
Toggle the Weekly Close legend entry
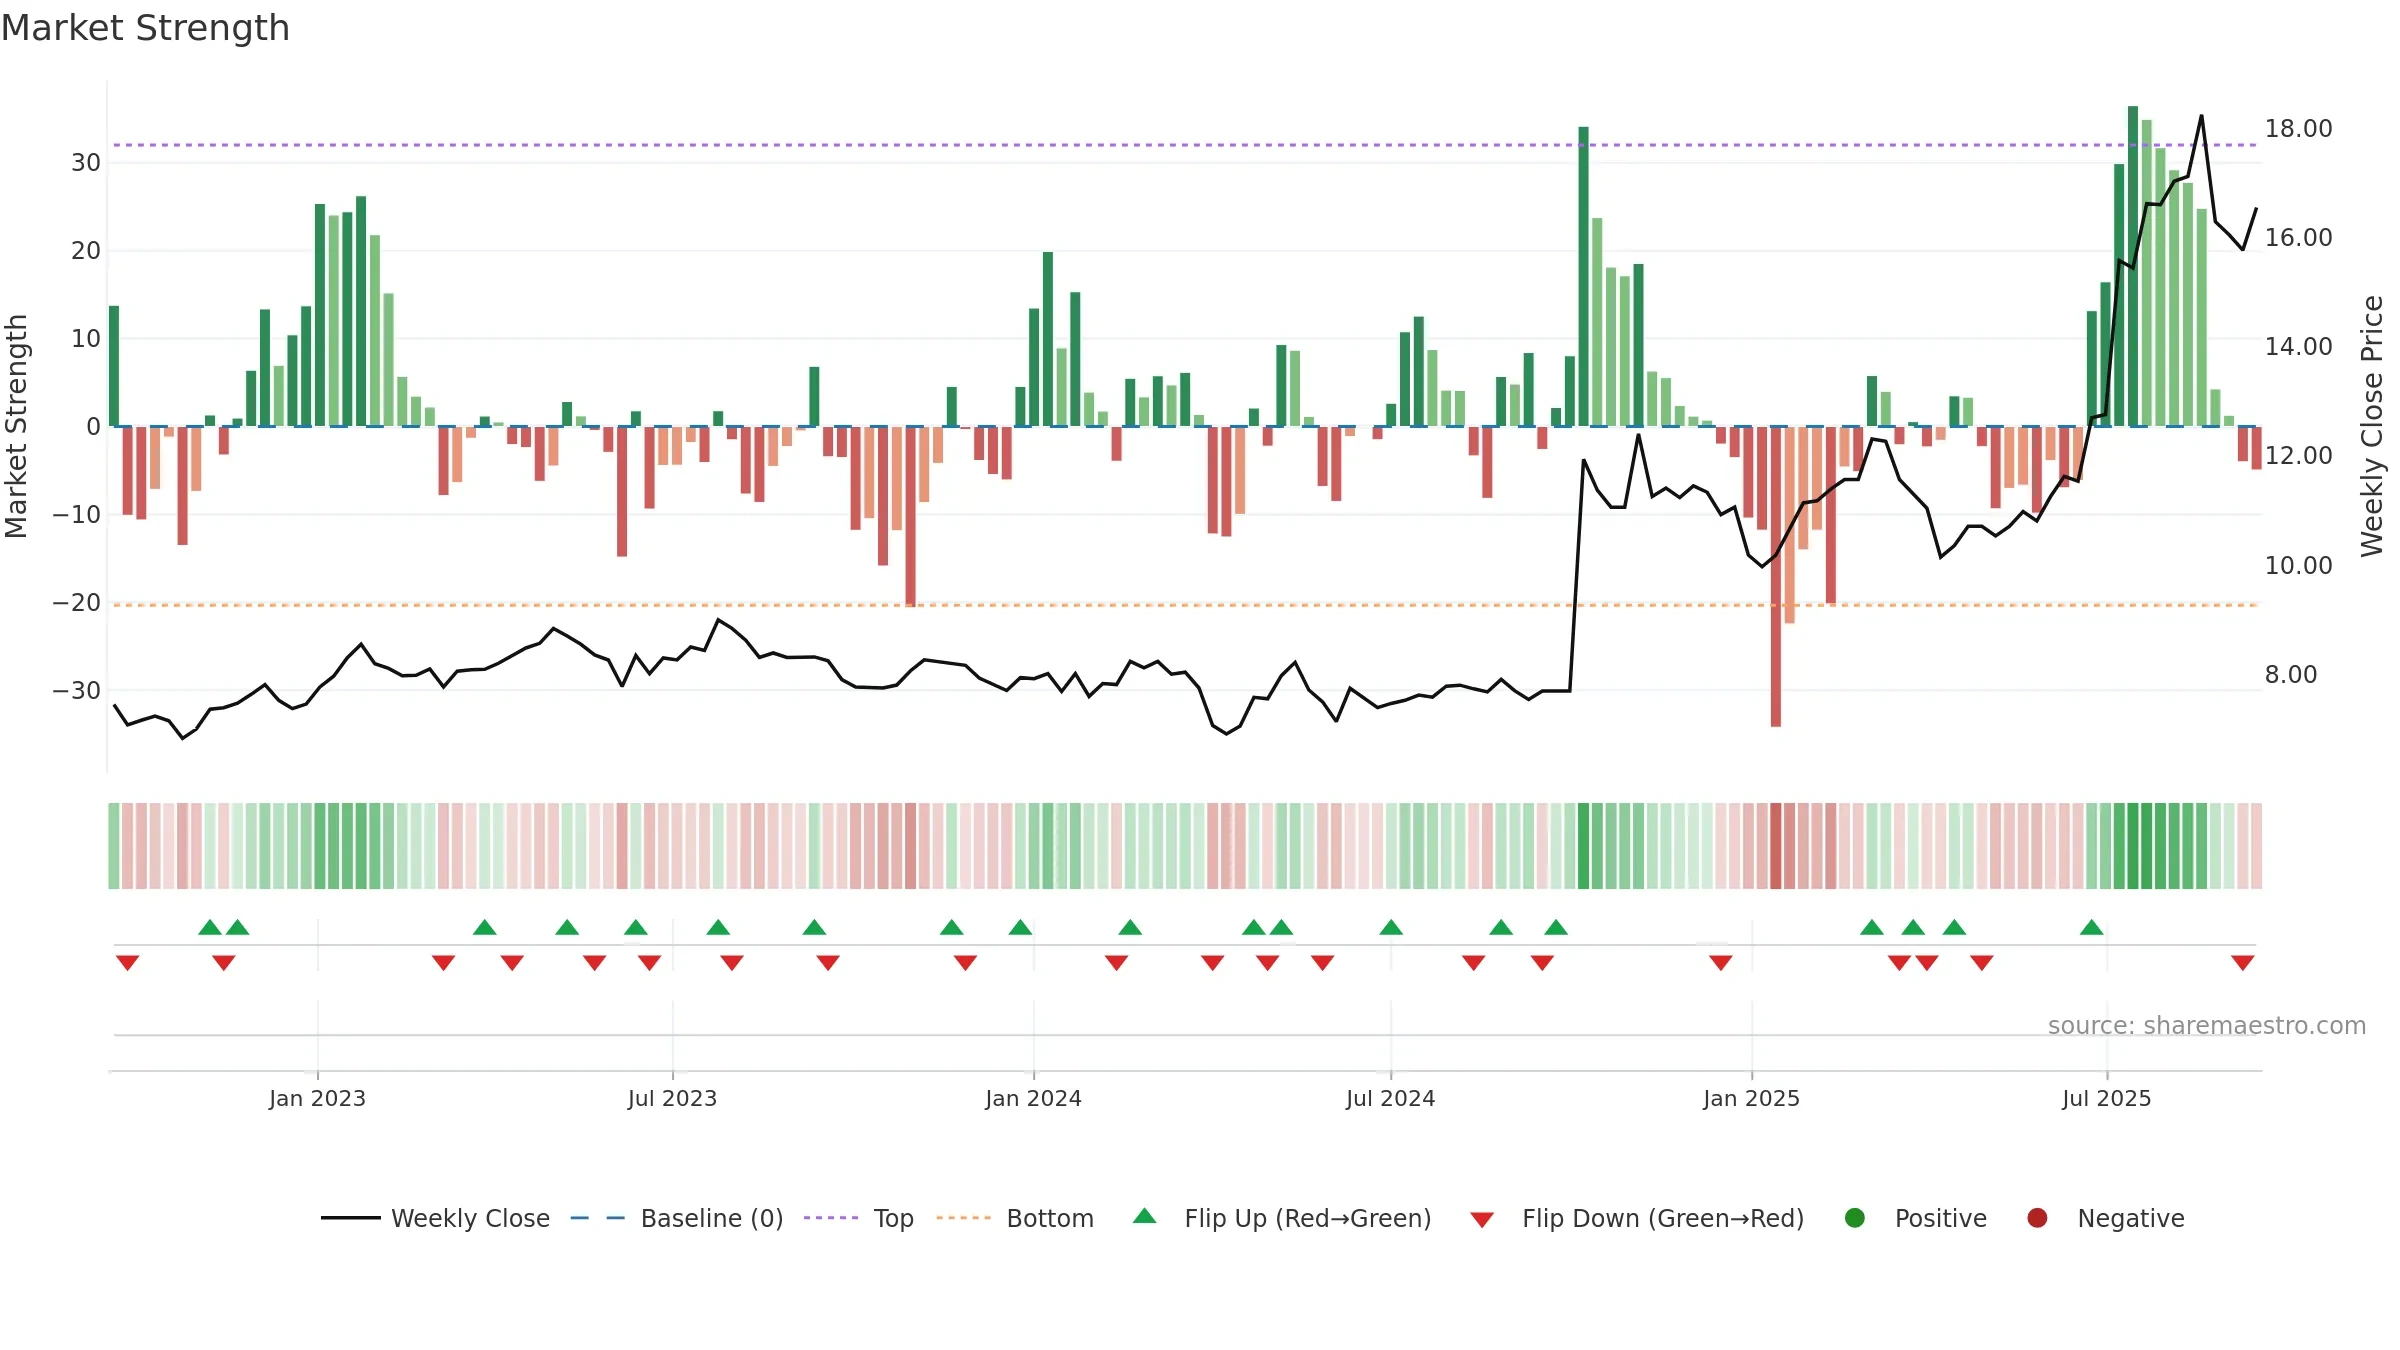pos(435,1218)
